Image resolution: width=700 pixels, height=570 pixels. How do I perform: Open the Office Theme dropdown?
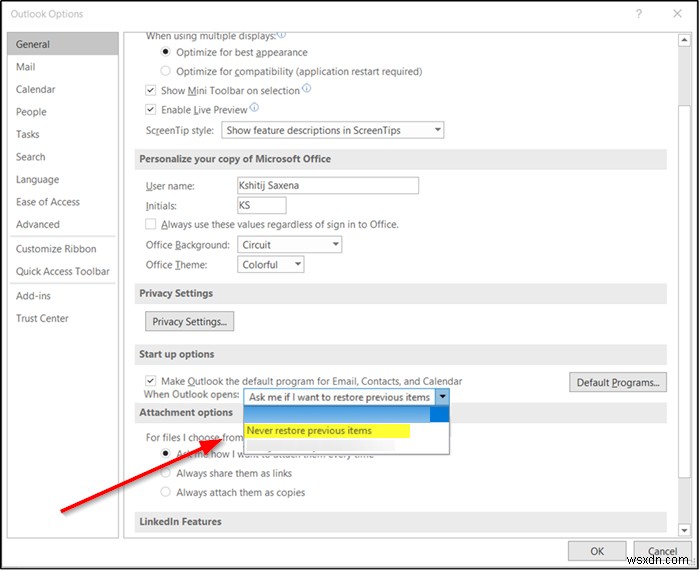(x=271, y=265)
